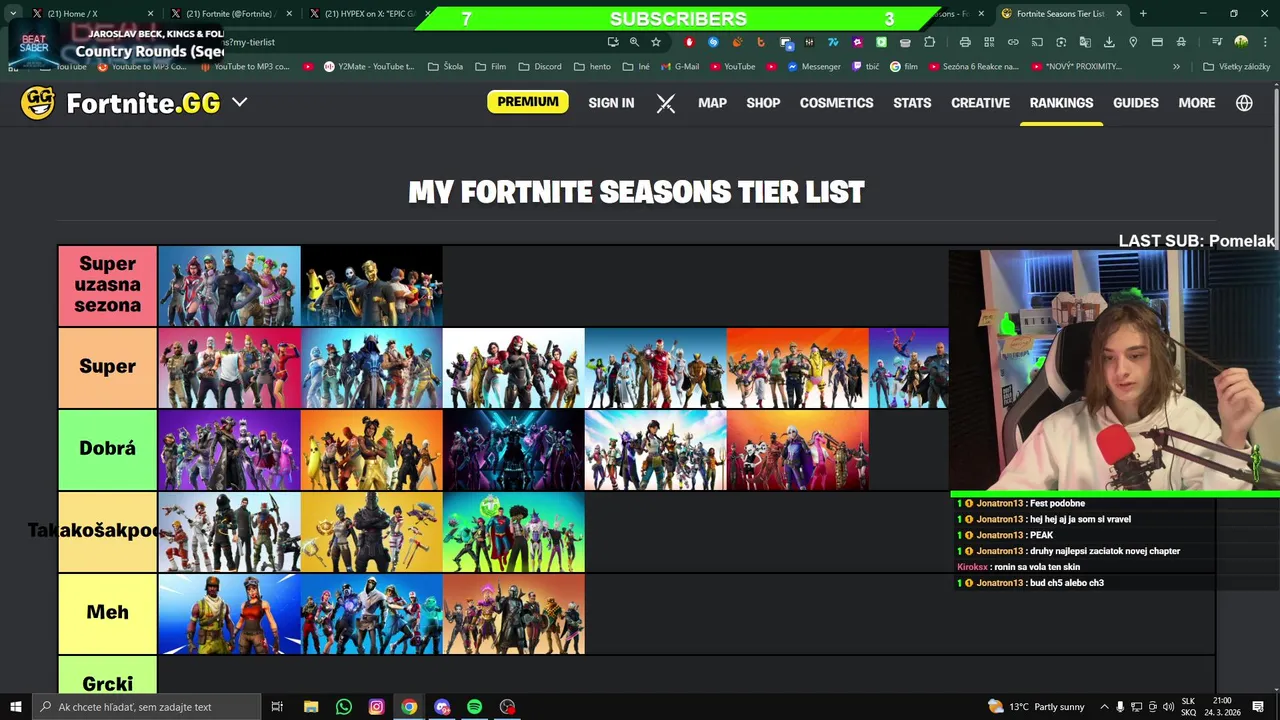
Task: Open the COSMETICS menu
Action: (x=836, y=103)
